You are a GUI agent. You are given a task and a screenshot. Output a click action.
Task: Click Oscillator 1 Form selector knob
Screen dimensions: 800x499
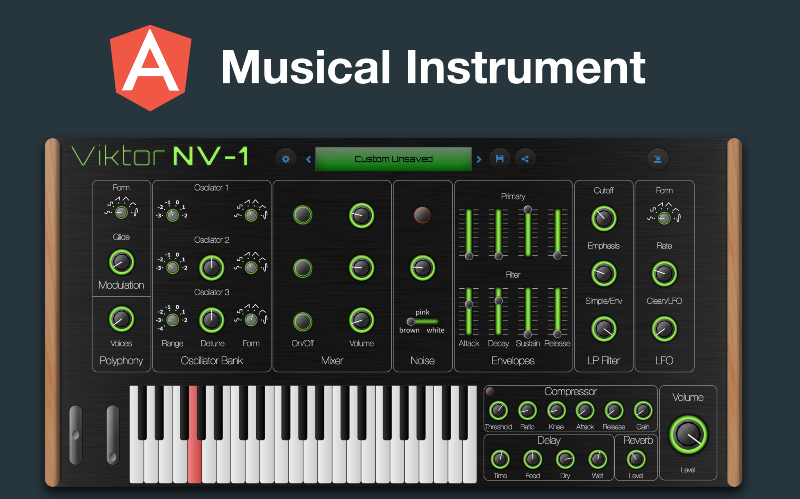point(251,215)
